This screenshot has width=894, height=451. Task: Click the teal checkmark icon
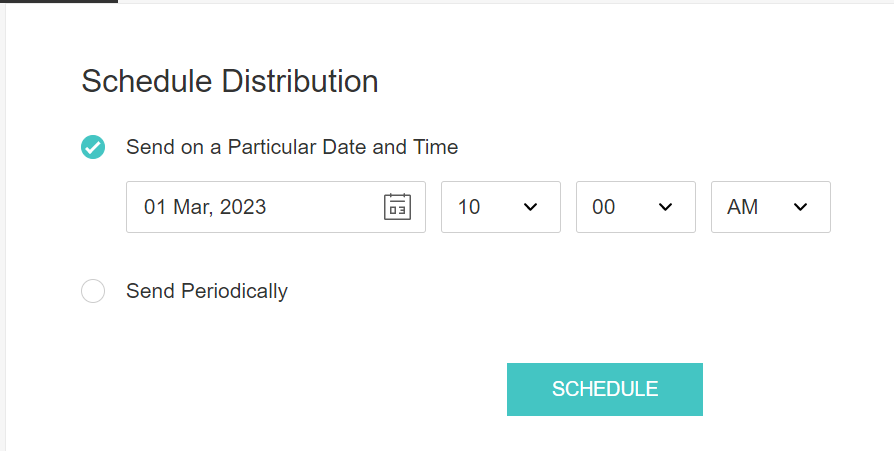coord(93,147)
